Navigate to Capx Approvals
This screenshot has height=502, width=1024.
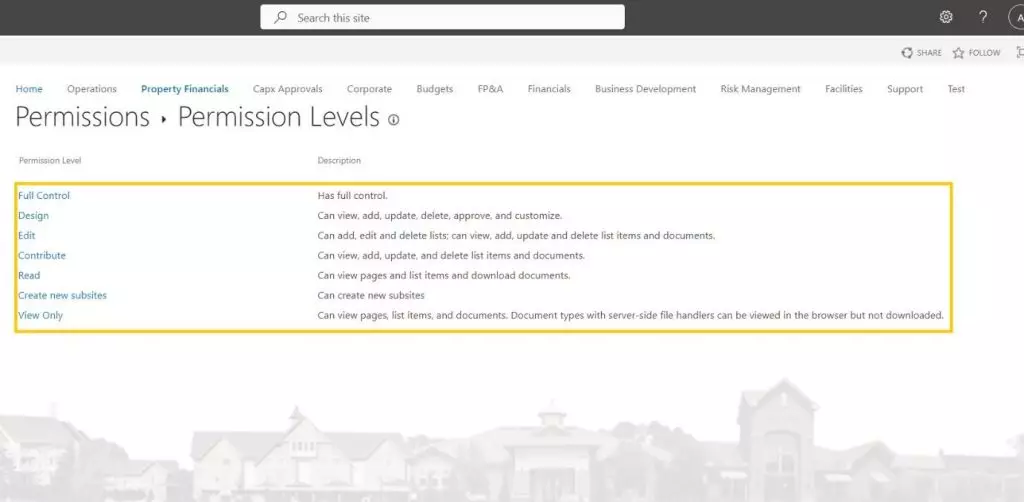pos(287,89)
